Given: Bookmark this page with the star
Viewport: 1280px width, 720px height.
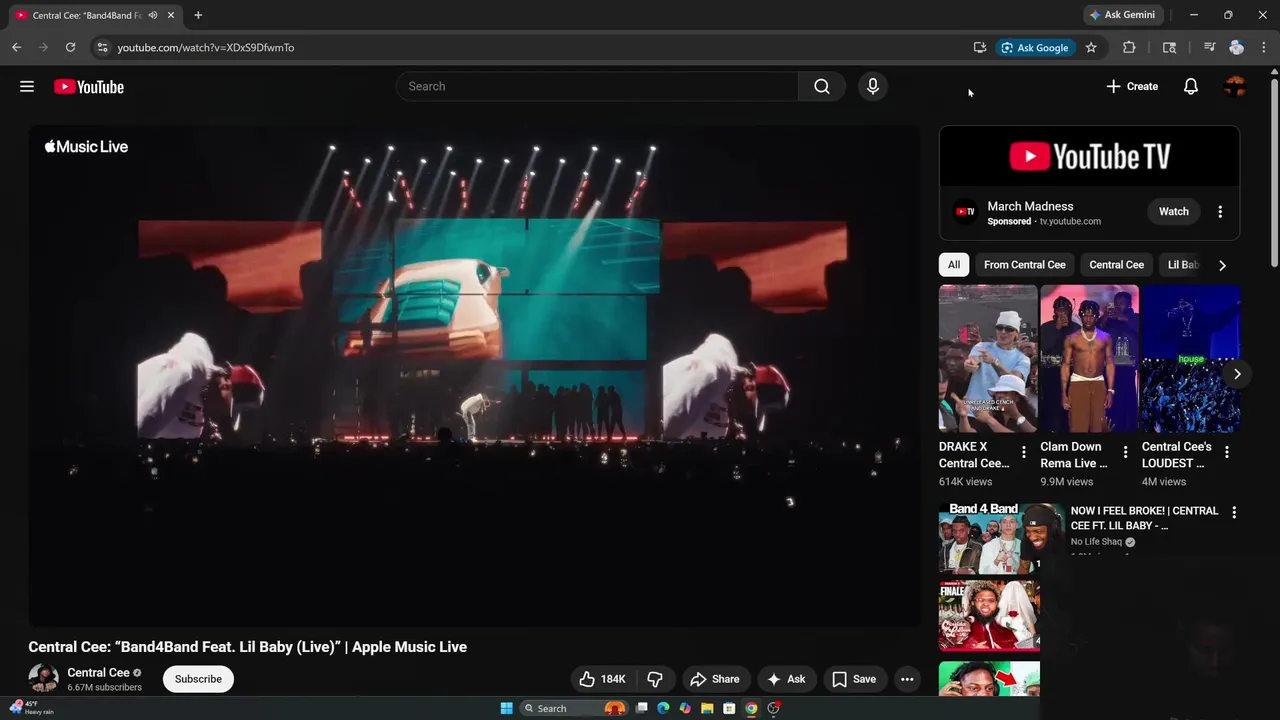Looking at the screenshot, I should click(1091, 47).
